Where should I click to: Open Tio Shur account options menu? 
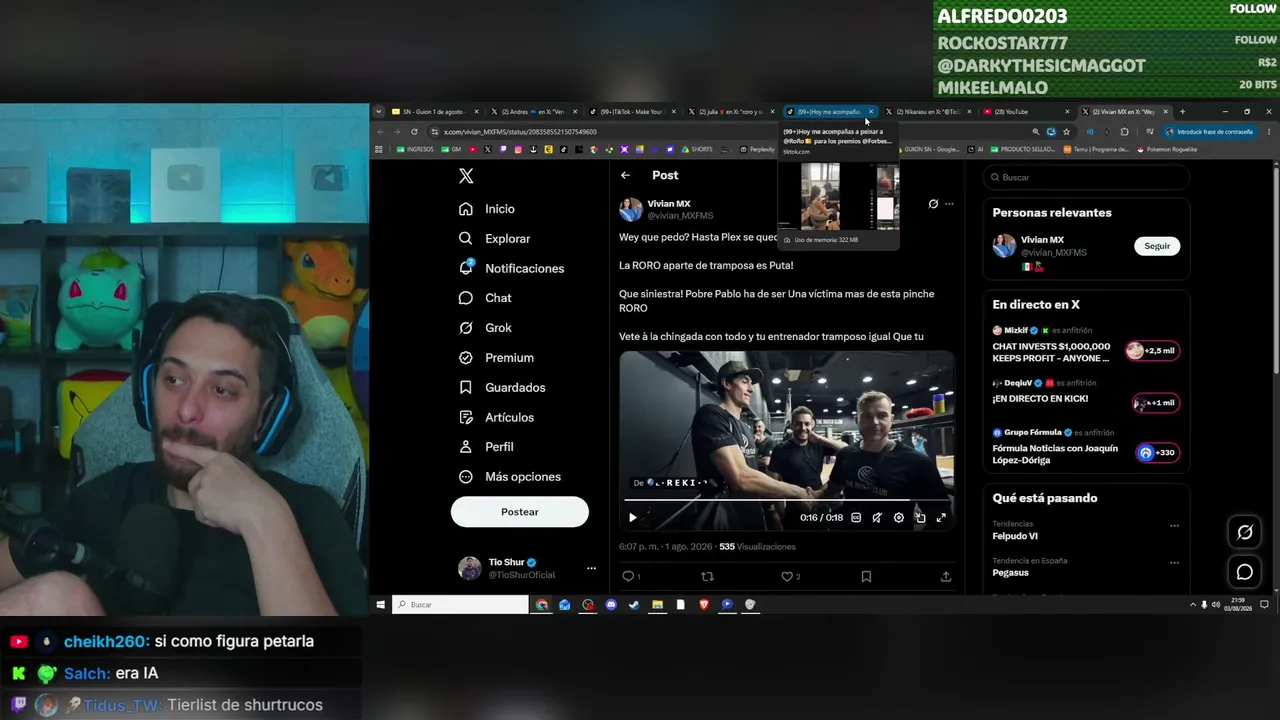coord(591,569)
